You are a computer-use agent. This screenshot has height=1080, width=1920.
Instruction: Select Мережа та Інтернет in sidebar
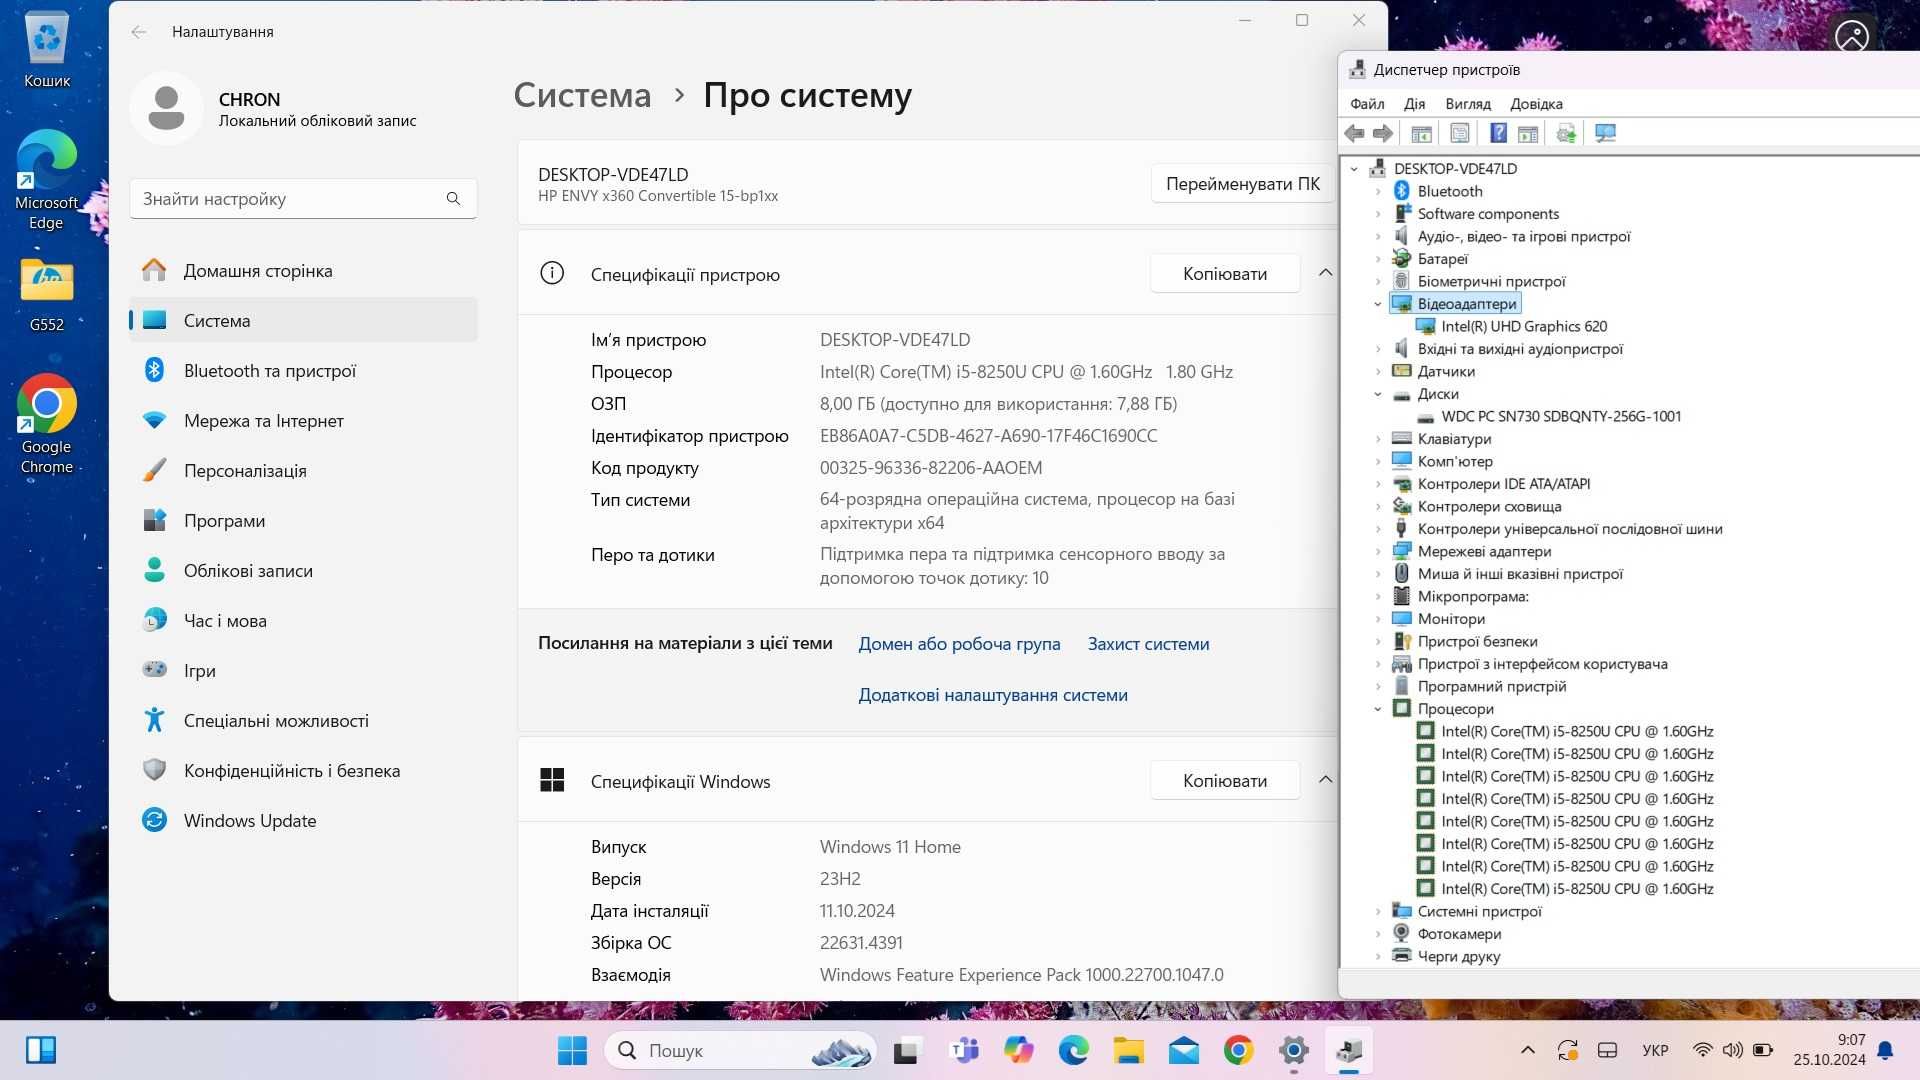(303, 420)
